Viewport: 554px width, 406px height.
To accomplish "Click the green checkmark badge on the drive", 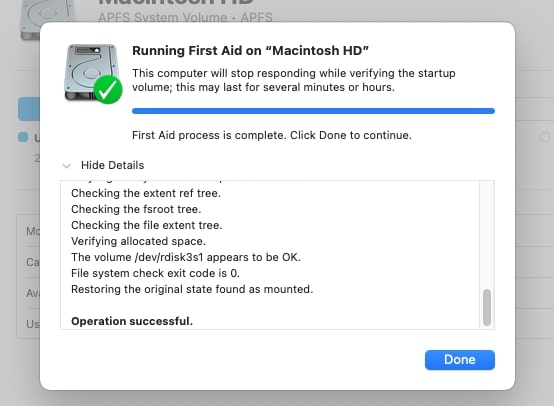I will click(x=108, y=89).
